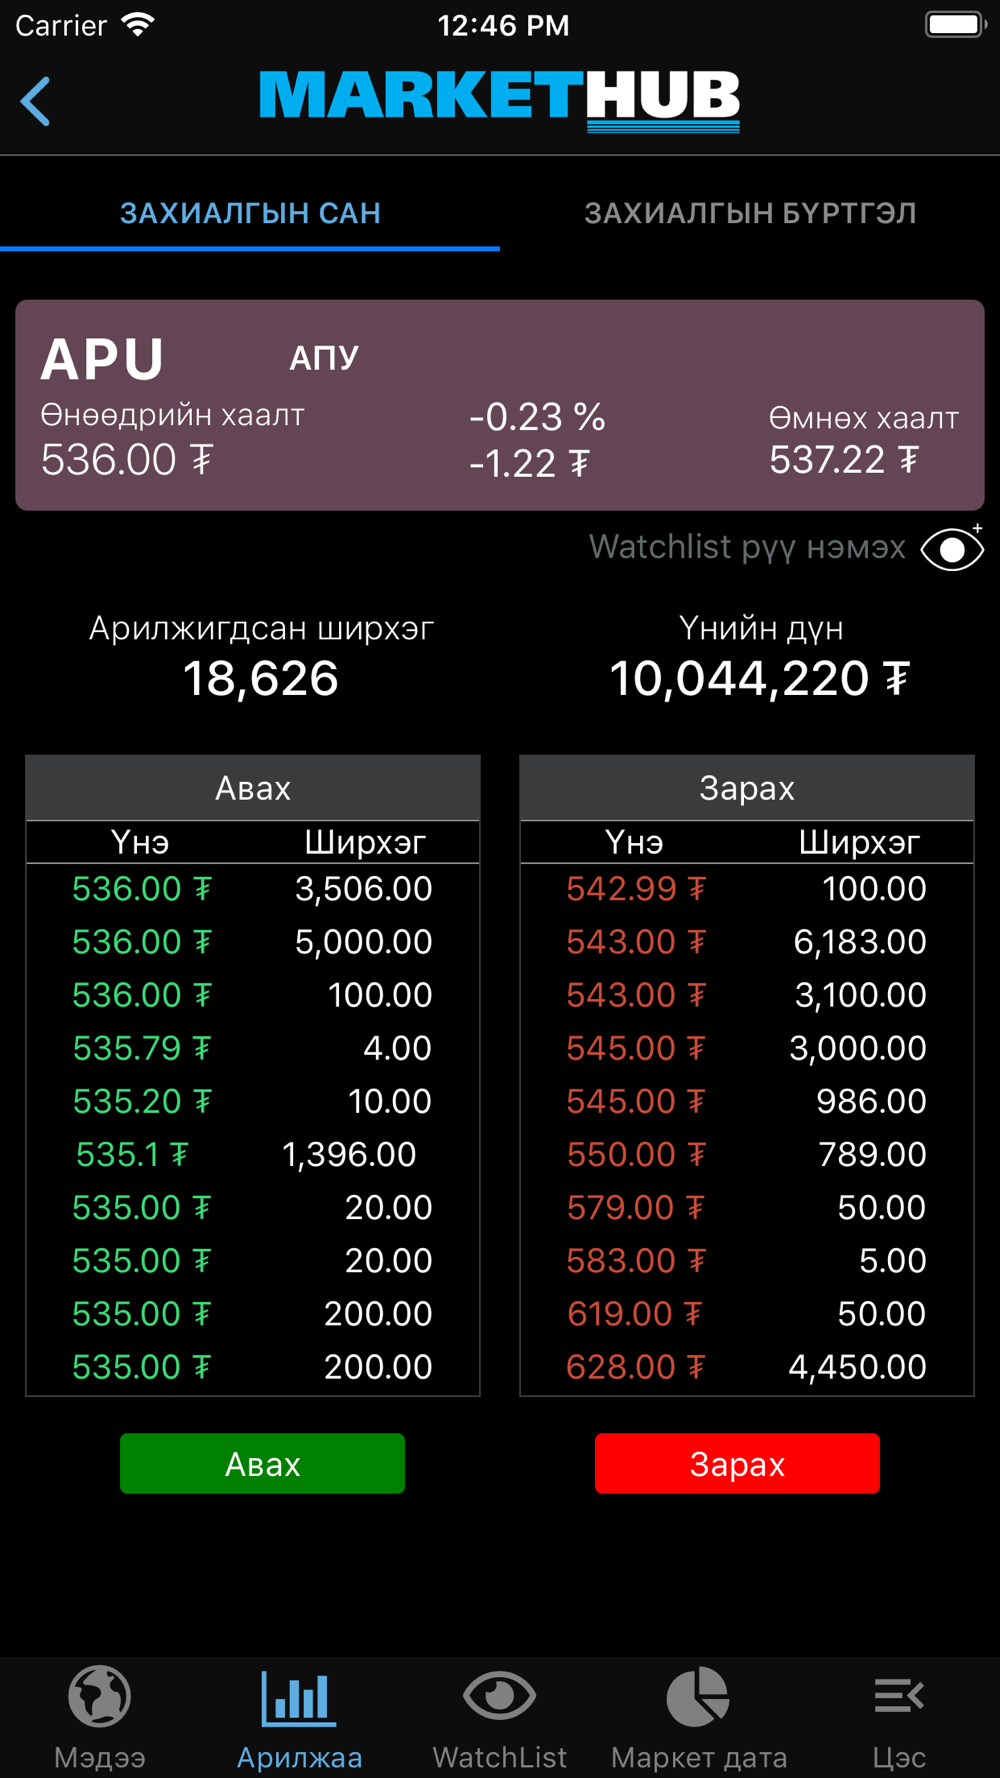Select buy order with 3,506.00 quantity

tap(253, 889)
